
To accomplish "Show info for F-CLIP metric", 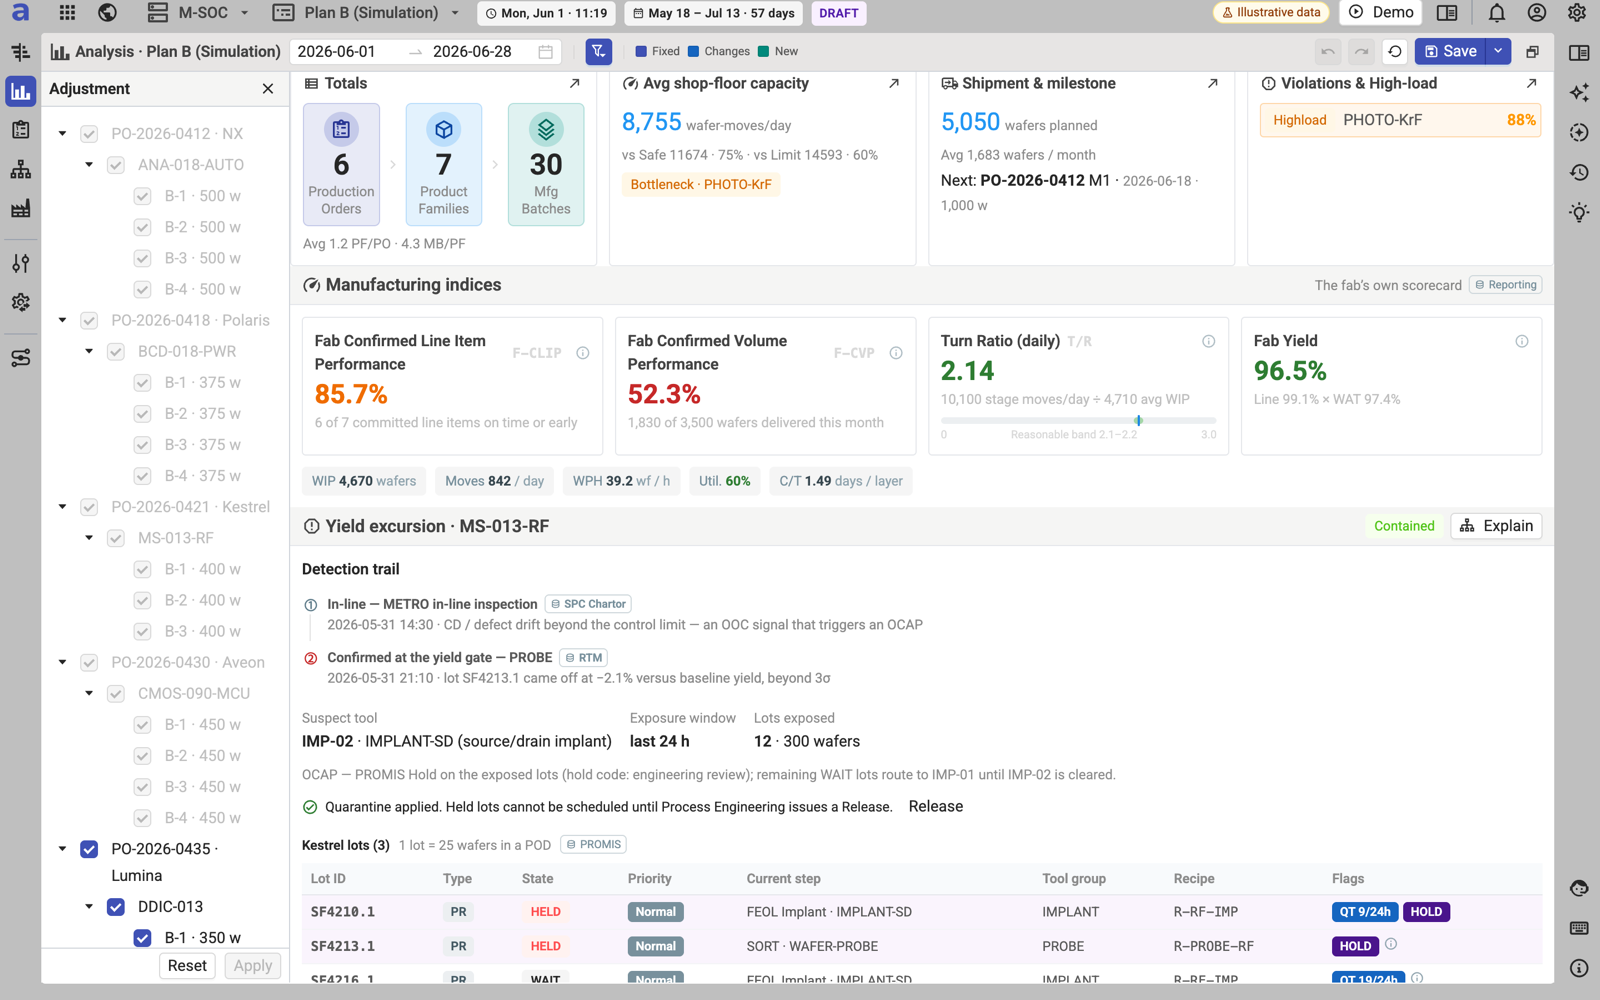I will coord(583,353).
